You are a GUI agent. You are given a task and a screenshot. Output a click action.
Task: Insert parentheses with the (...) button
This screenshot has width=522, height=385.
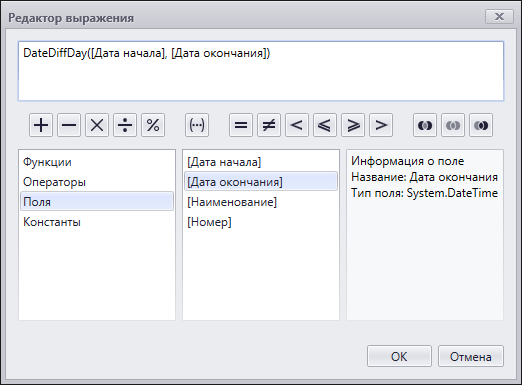click(197, 125)
